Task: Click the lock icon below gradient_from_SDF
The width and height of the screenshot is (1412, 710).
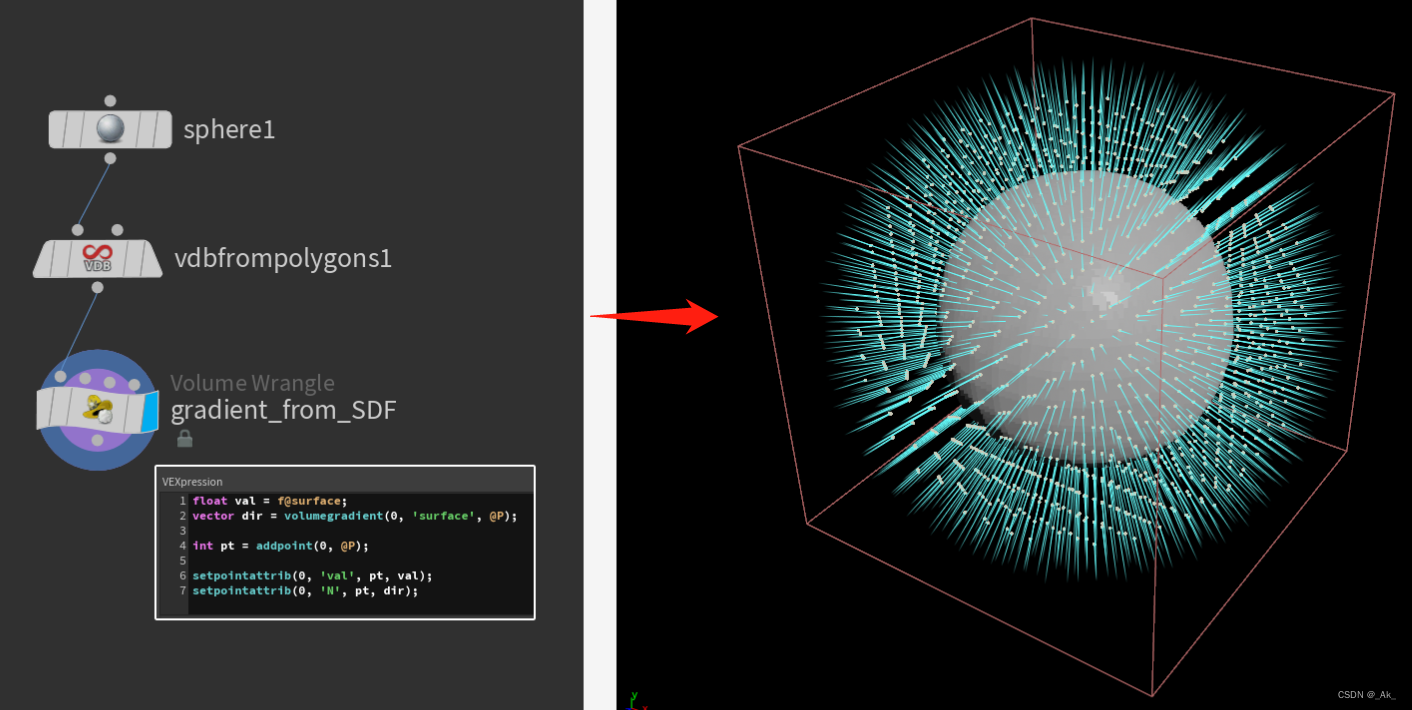Action: 187,437
